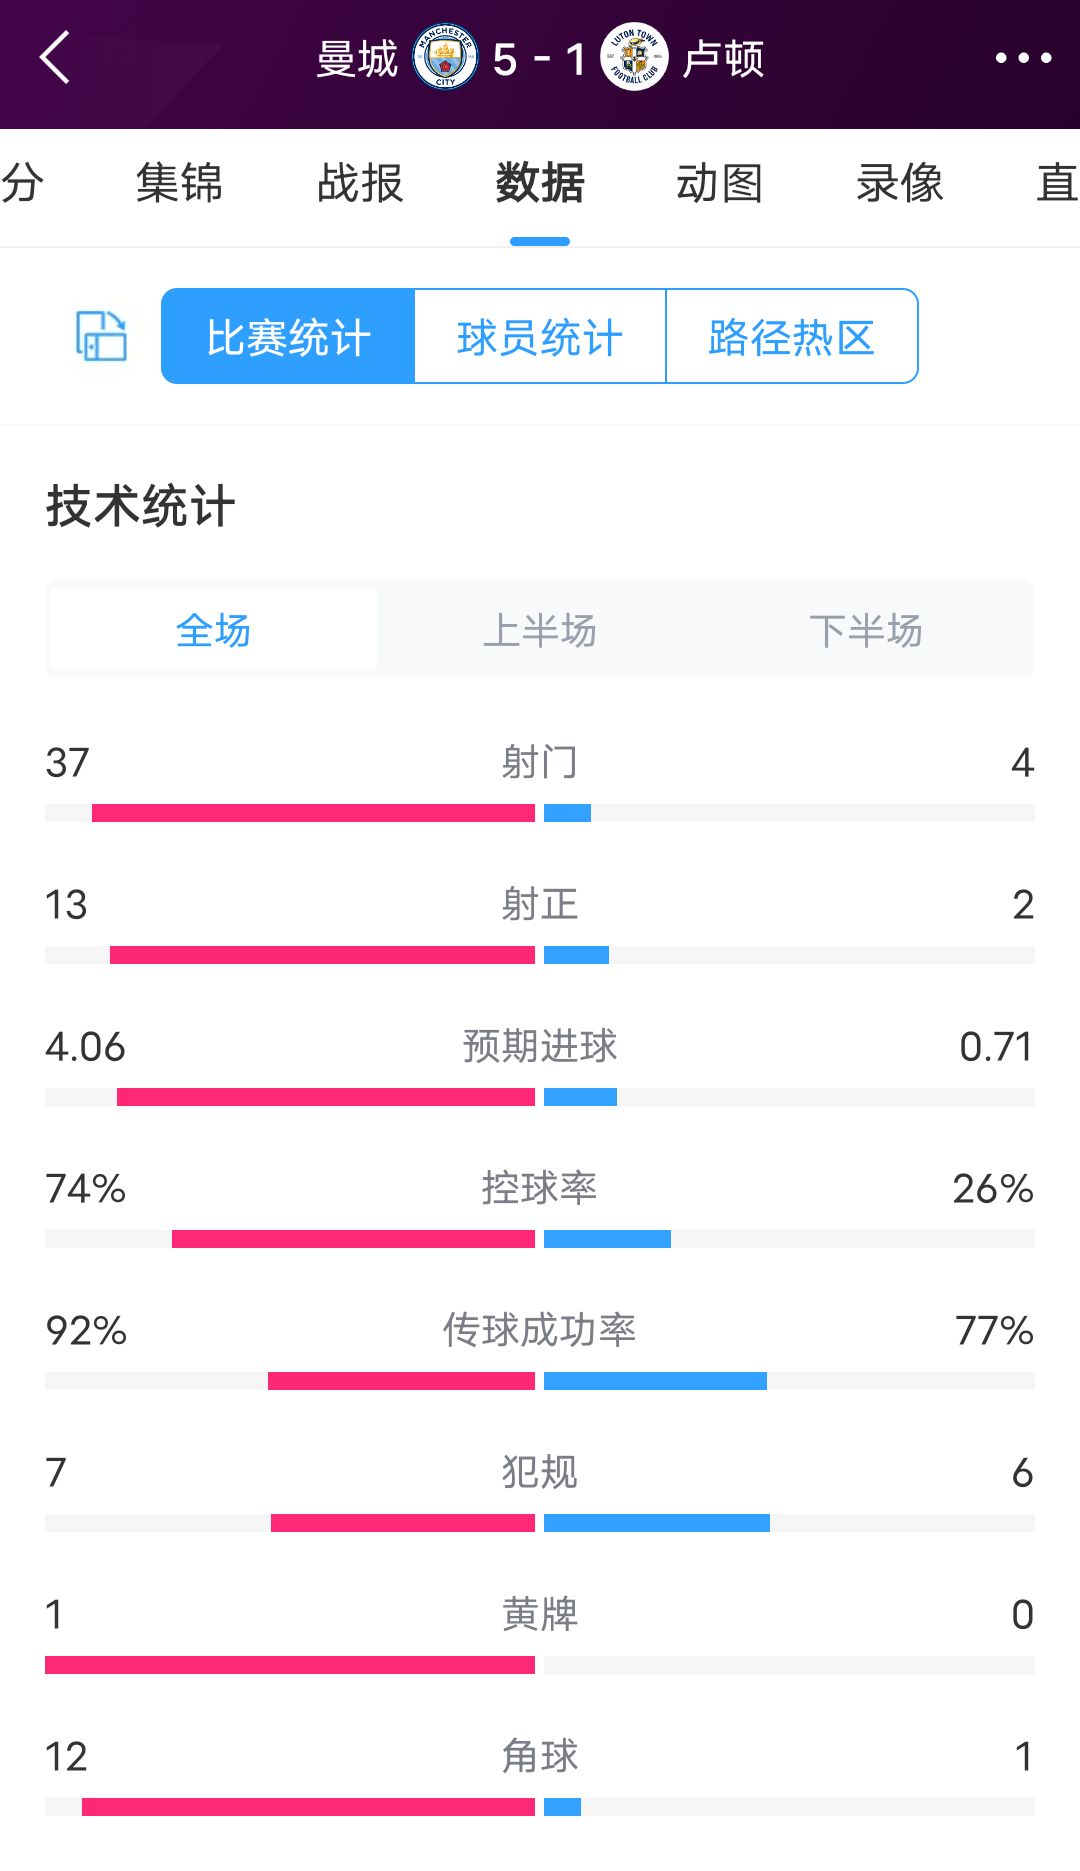Tap the 曼城 team name in header

pos(357,59)
